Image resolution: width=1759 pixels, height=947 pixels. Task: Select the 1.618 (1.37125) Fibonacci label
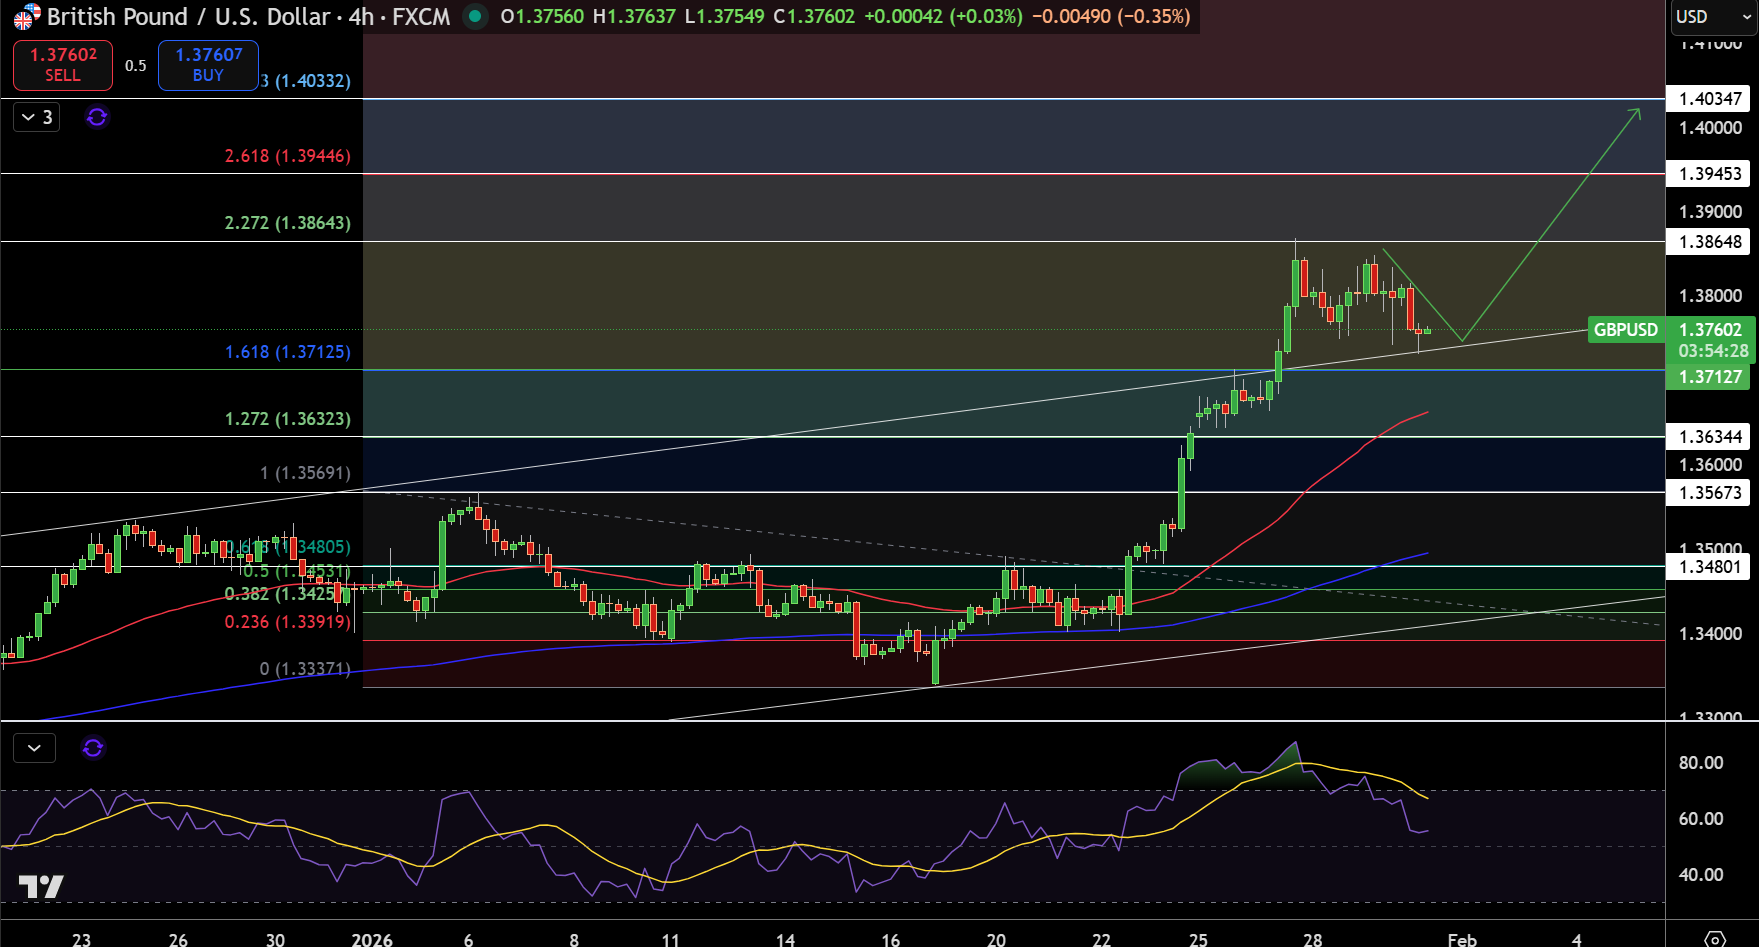(x=288, y=352)
